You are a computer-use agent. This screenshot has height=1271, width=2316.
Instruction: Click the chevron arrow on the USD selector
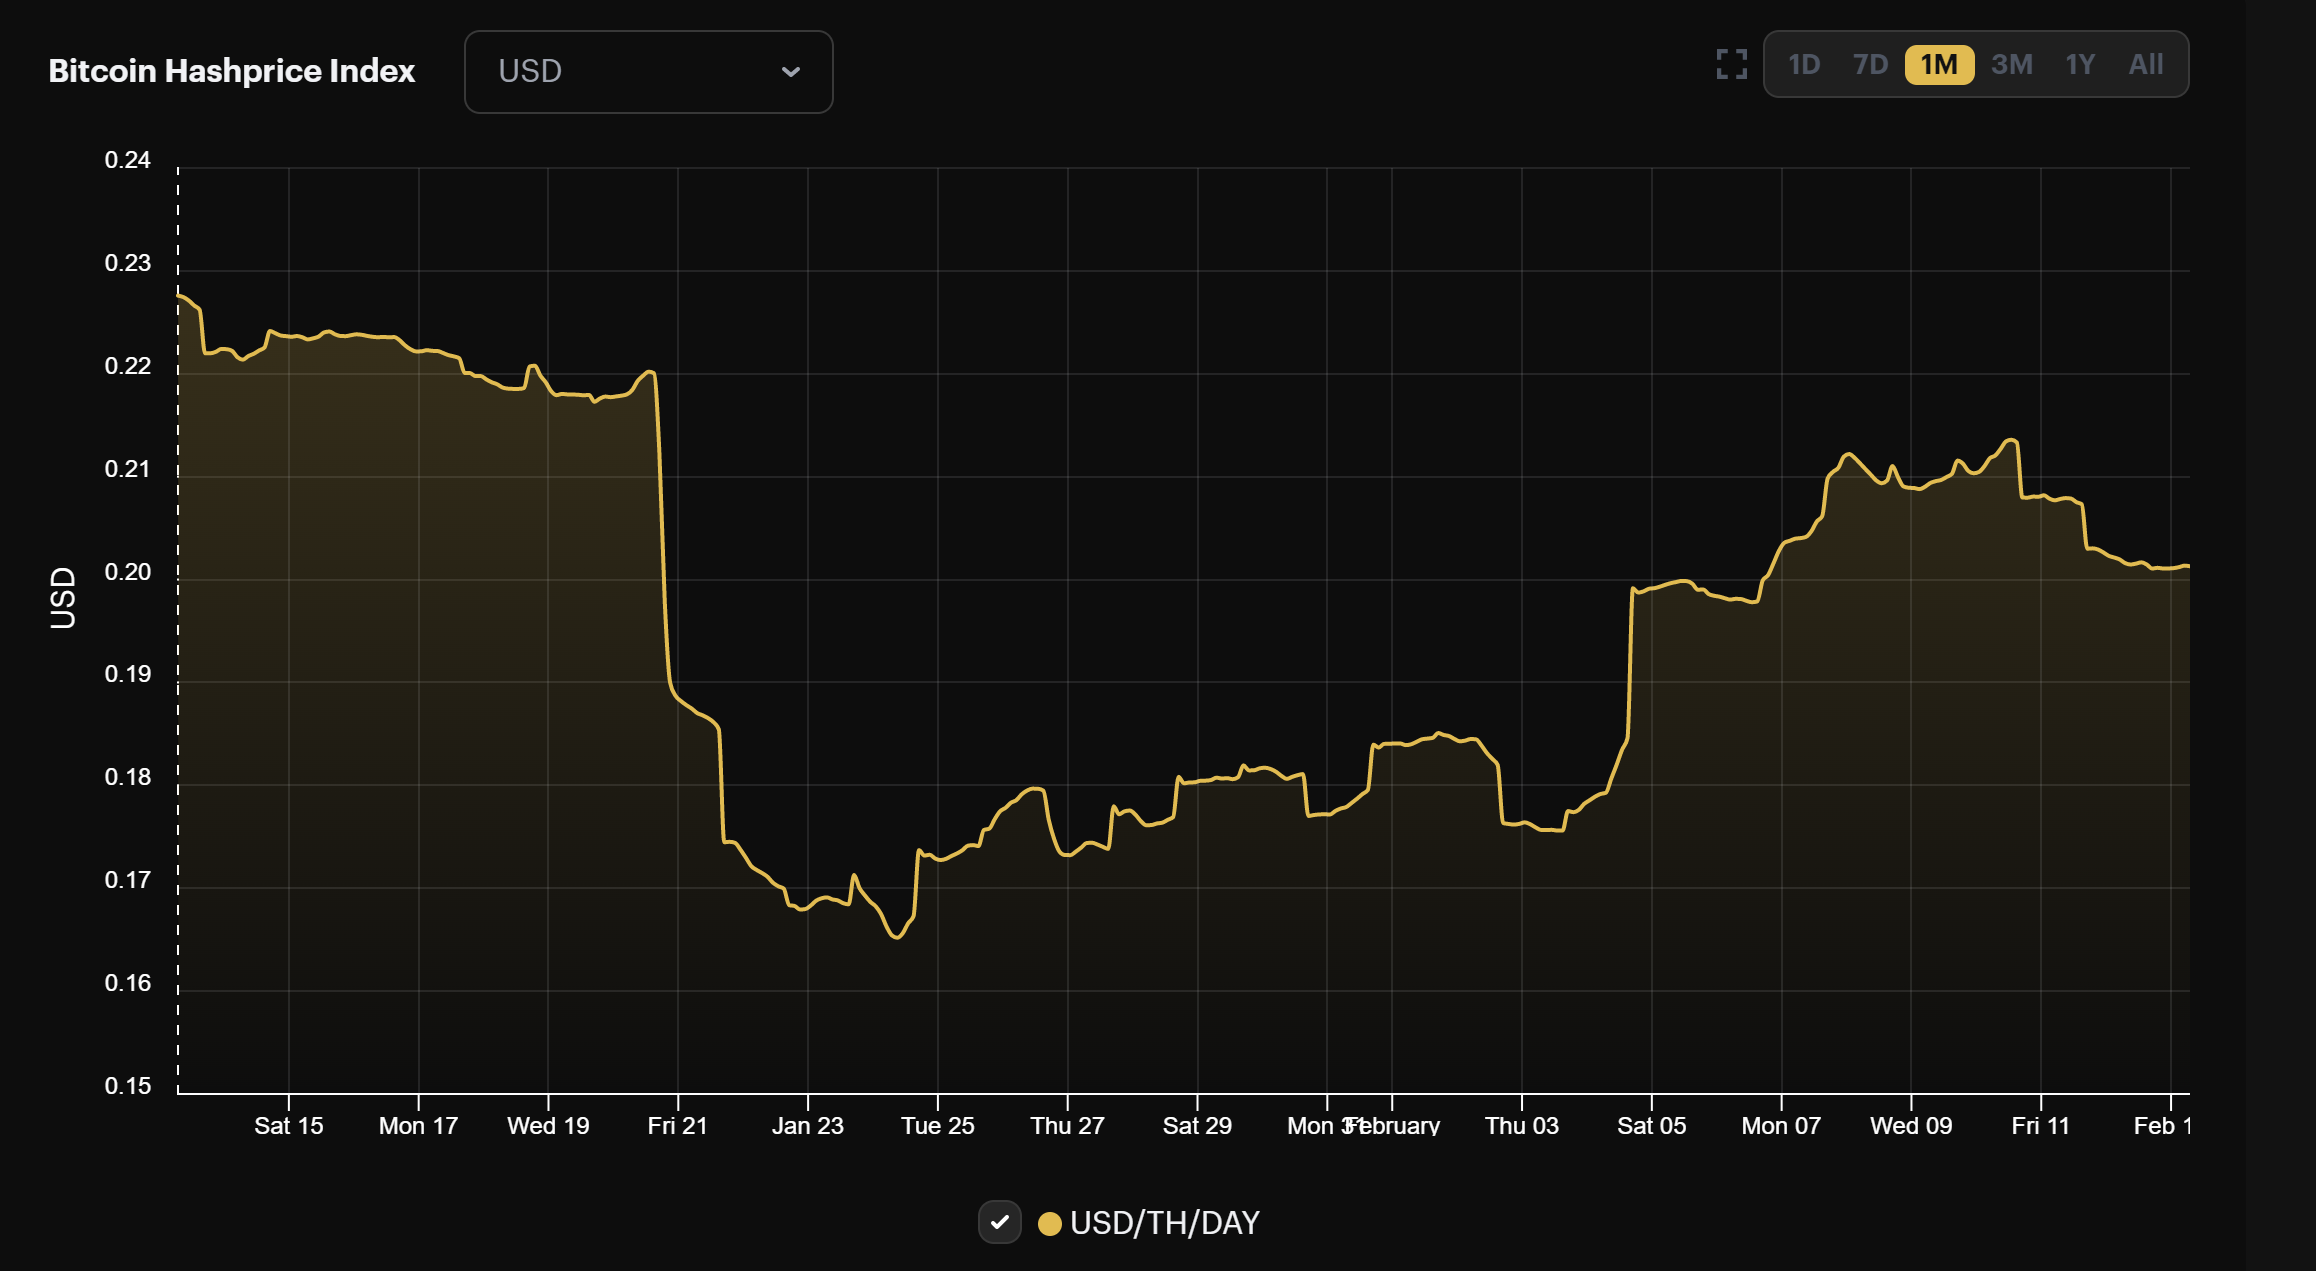tap(790, 71)
